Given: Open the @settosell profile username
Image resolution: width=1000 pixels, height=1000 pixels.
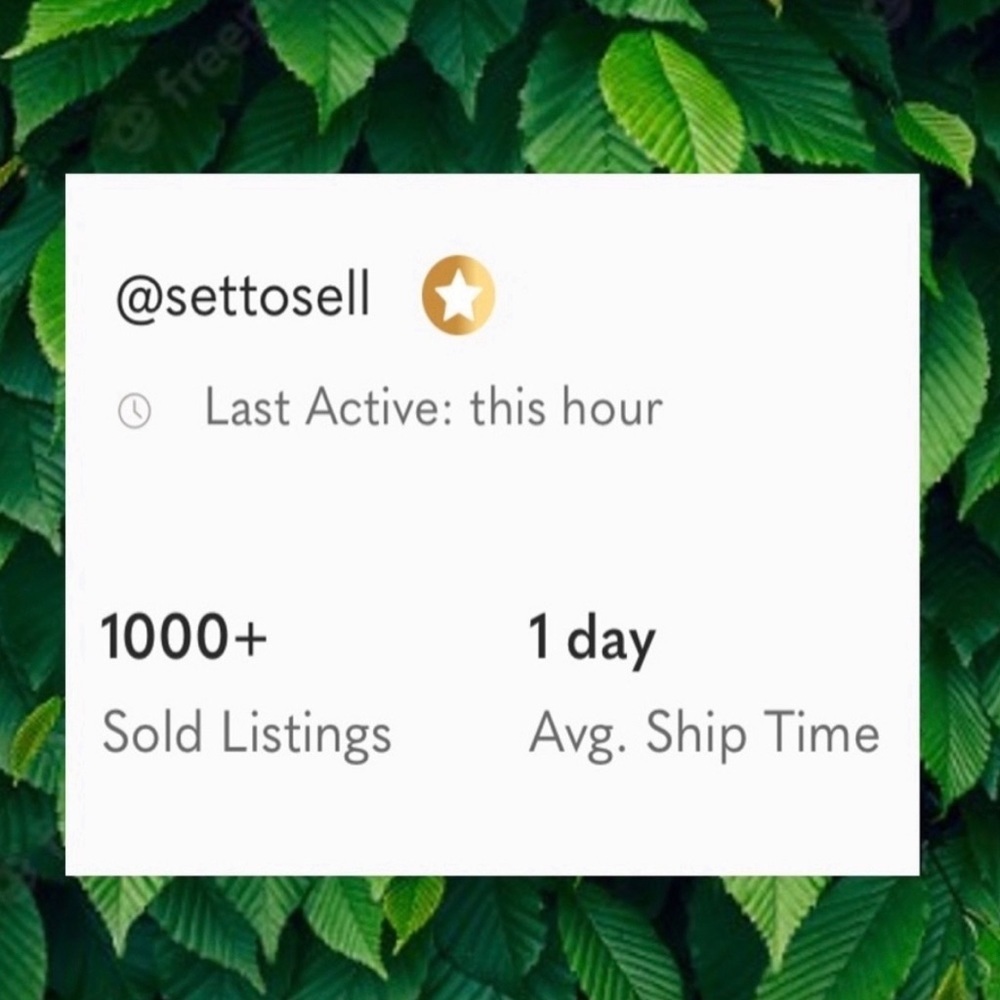Looking at the screenshot, I should (x=242, y=295).
